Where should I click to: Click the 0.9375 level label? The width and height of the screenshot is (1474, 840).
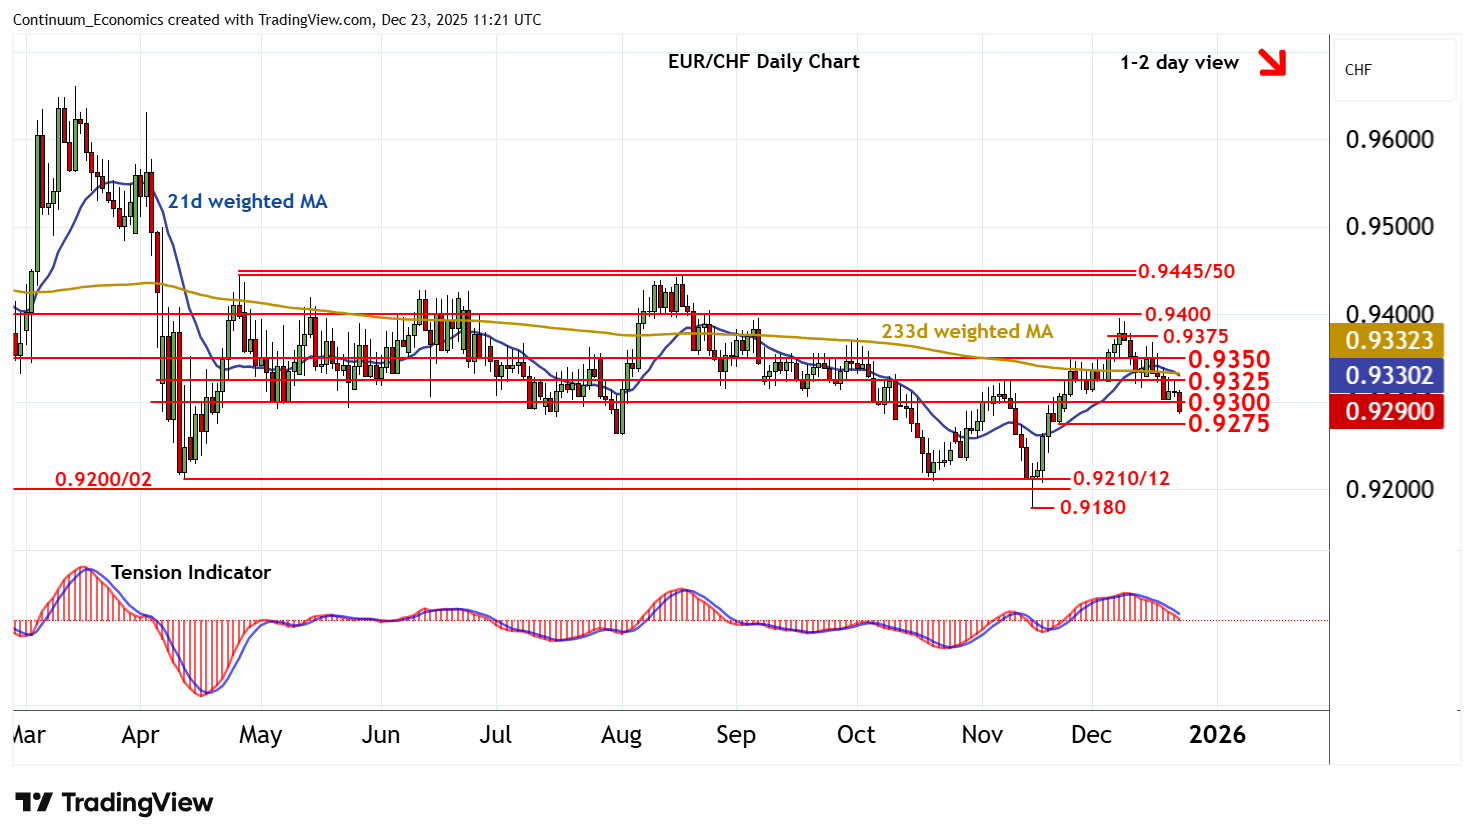point(1196,337)
